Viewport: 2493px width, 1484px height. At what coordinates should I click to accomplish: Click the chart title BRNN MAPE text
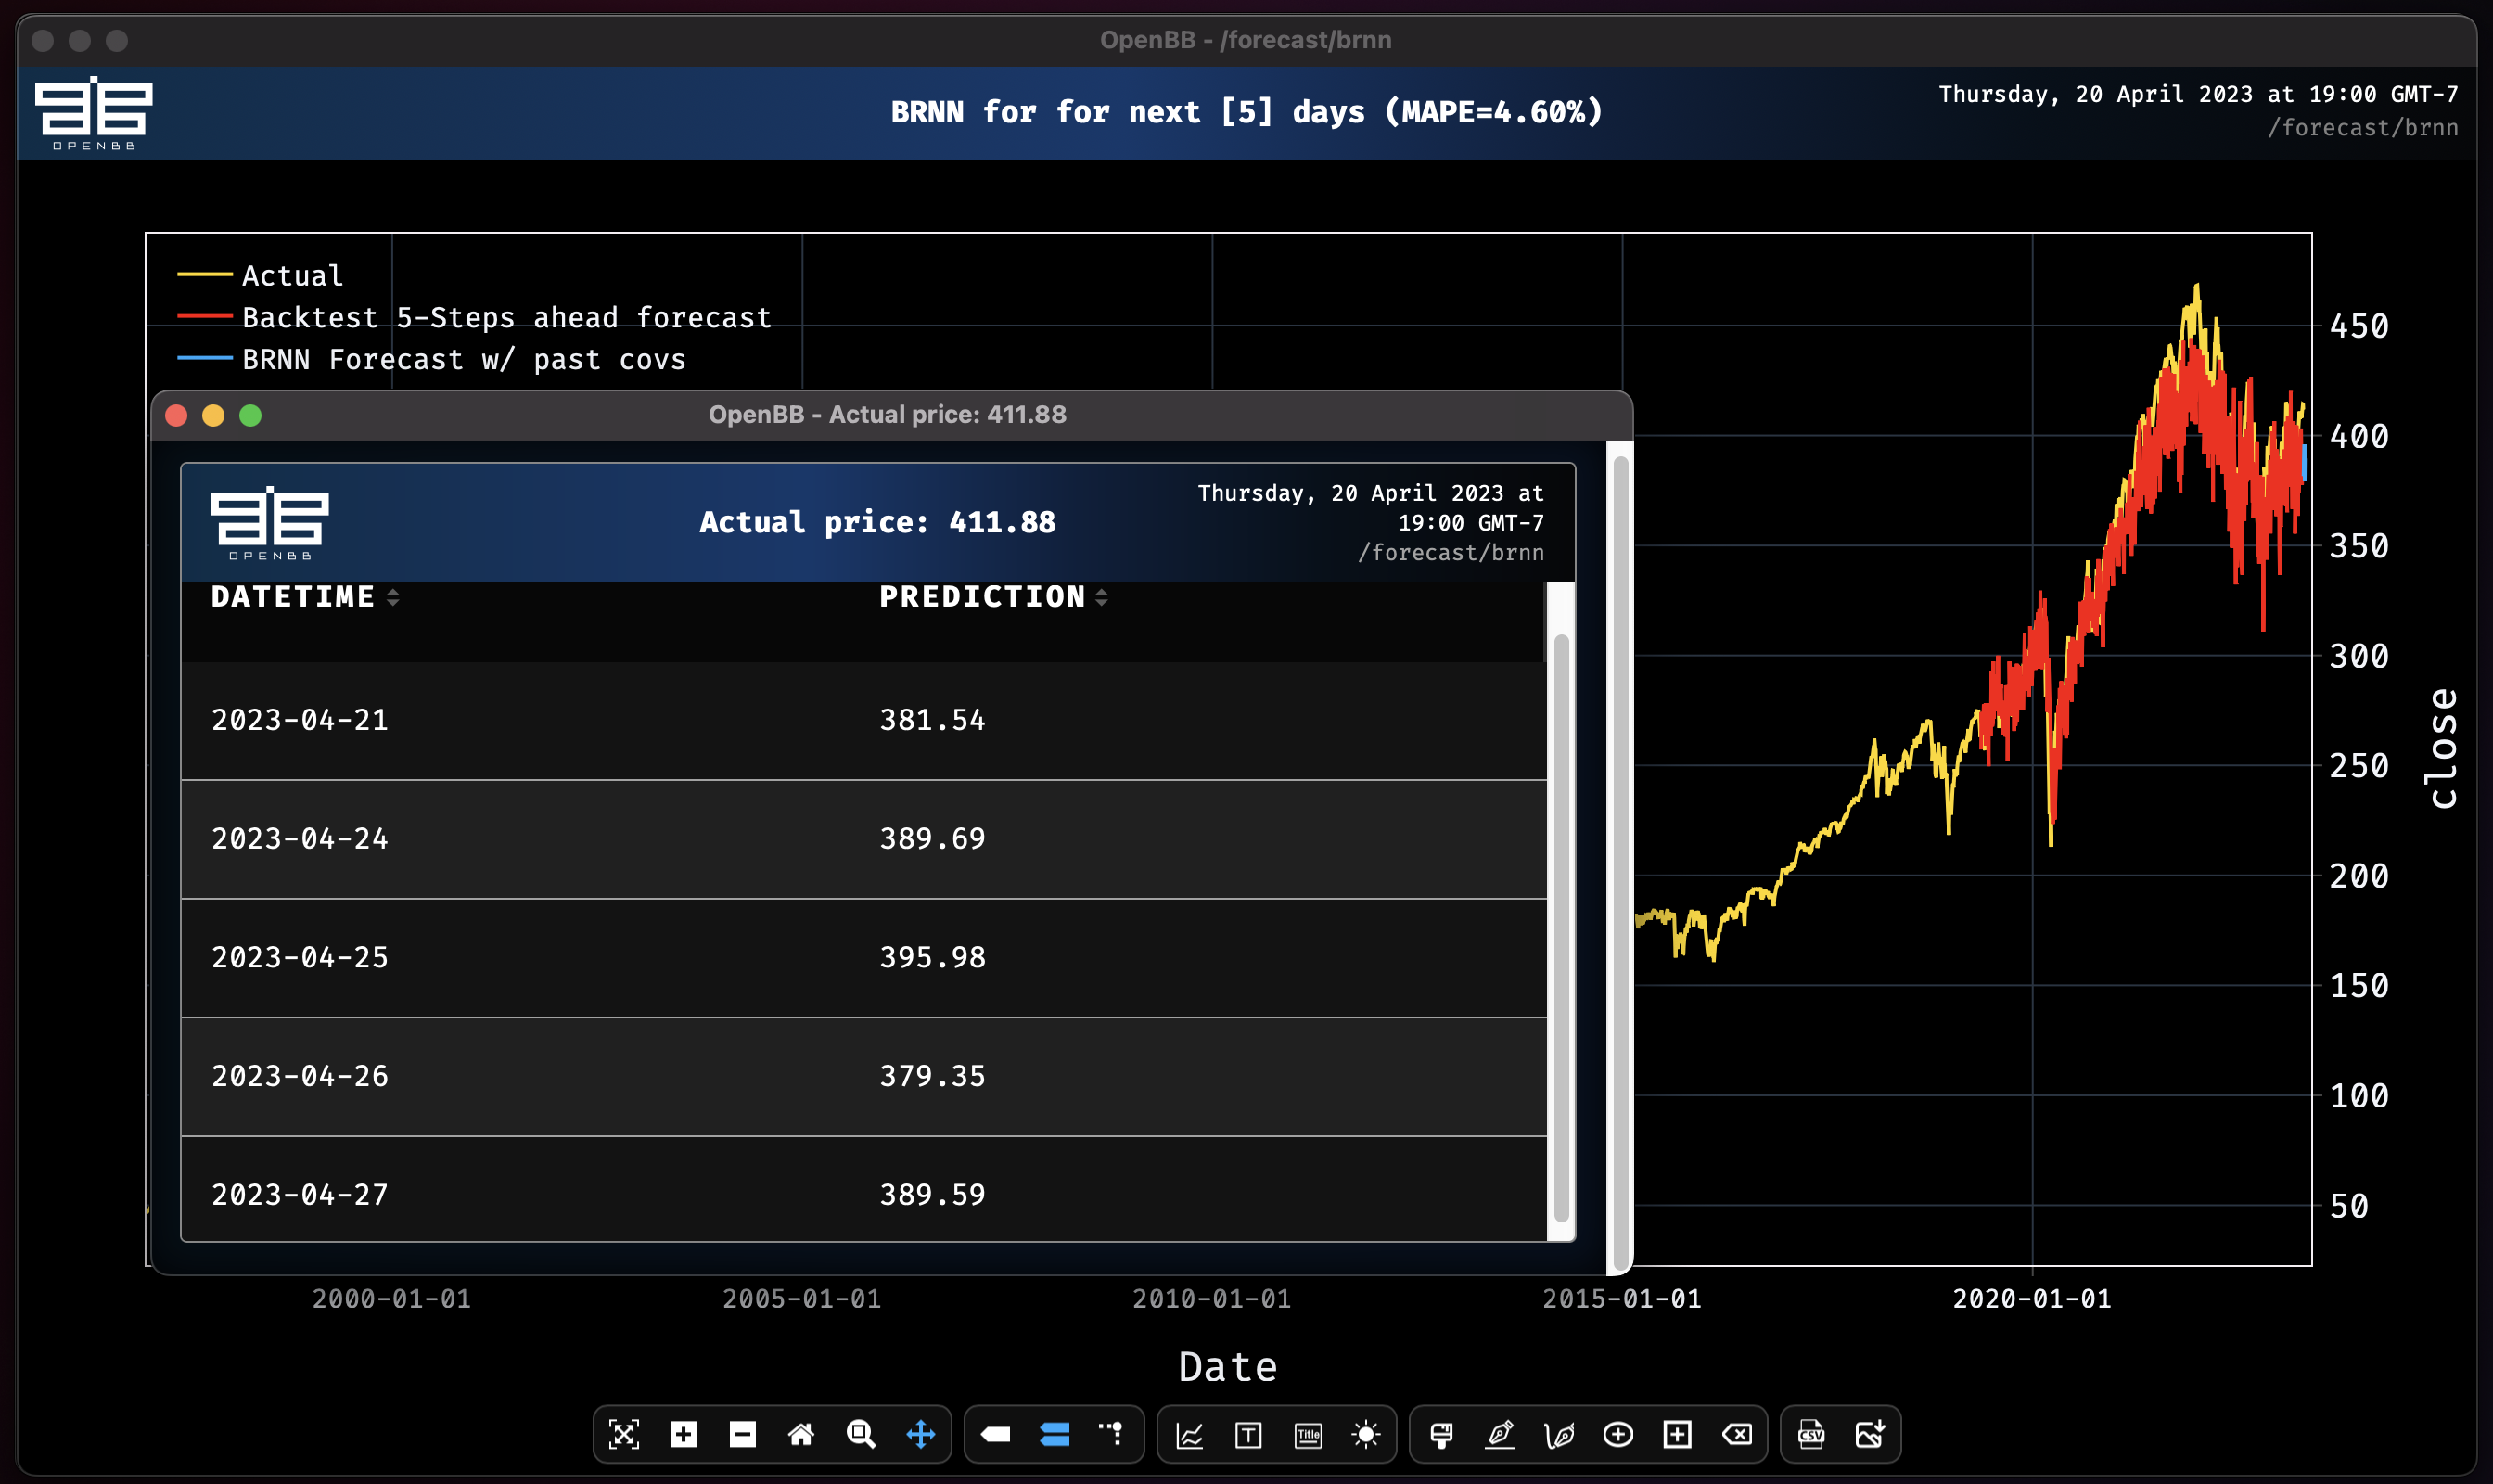1246,111
